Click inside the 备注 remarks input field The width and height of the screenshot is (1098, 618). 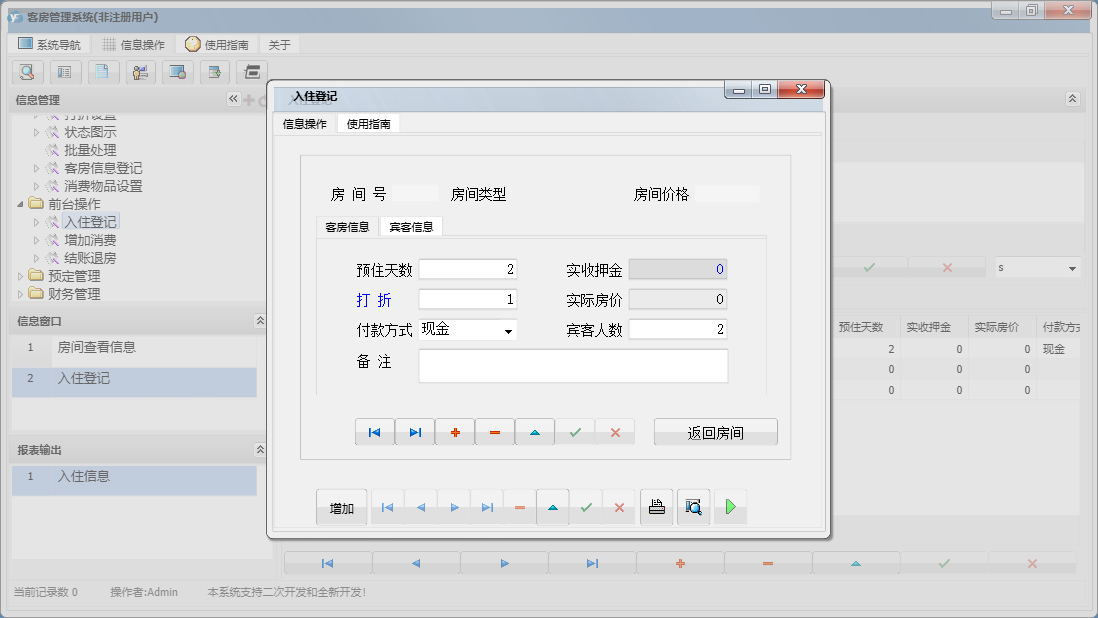573,366
